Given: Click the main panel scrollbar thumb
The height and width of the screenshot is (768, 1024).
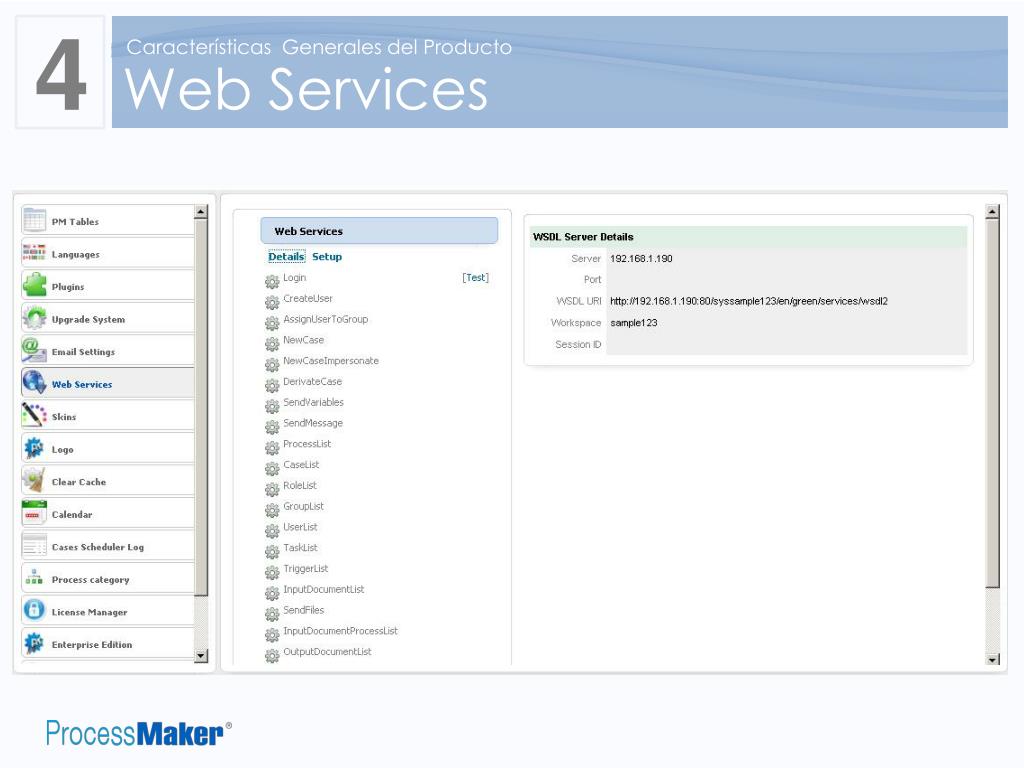Looking at the screenshot, I should (x=993, y=403).
